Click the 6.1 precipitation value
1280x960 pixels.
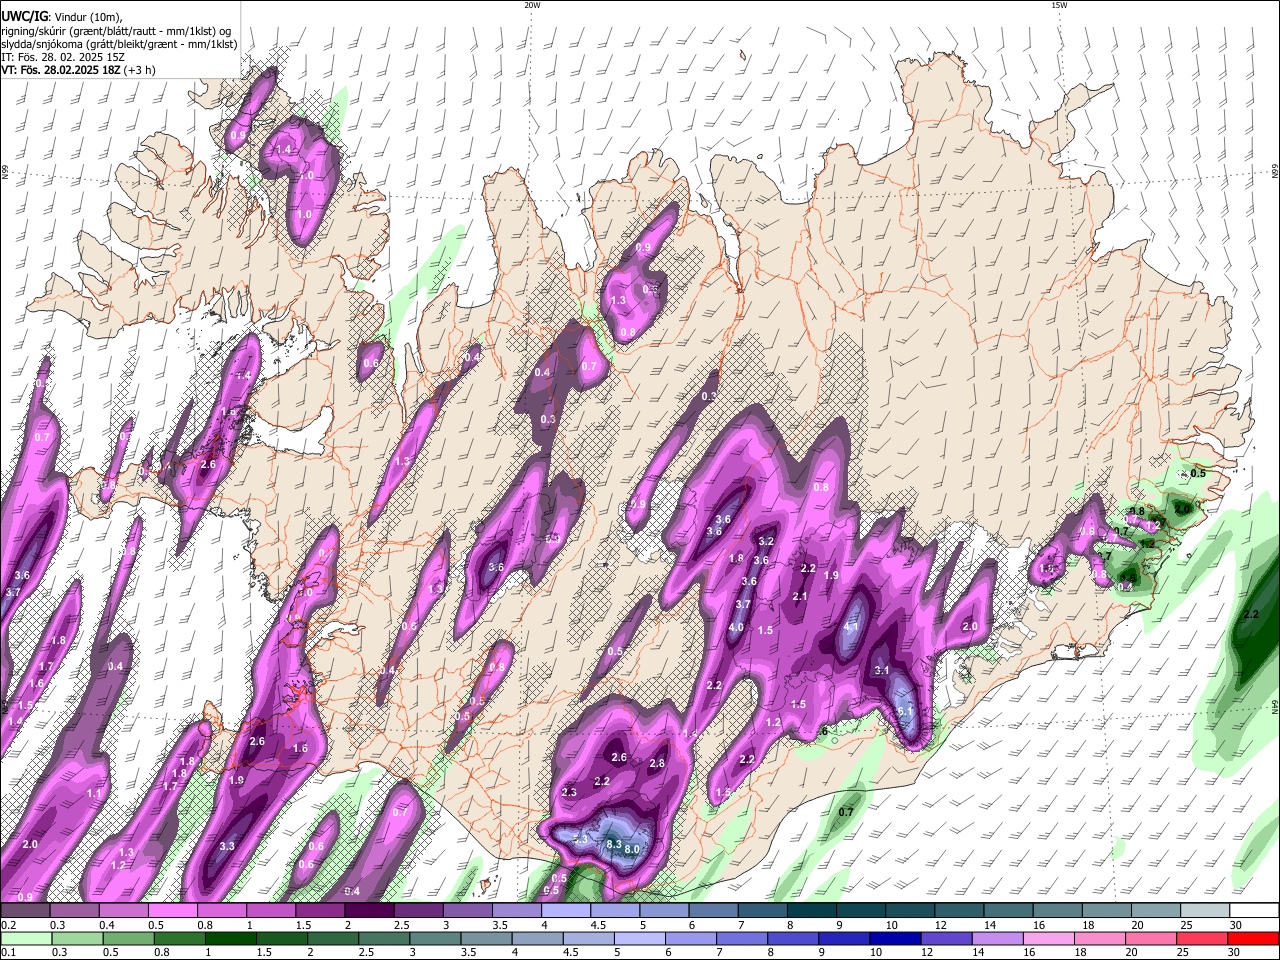coord(906,712)
